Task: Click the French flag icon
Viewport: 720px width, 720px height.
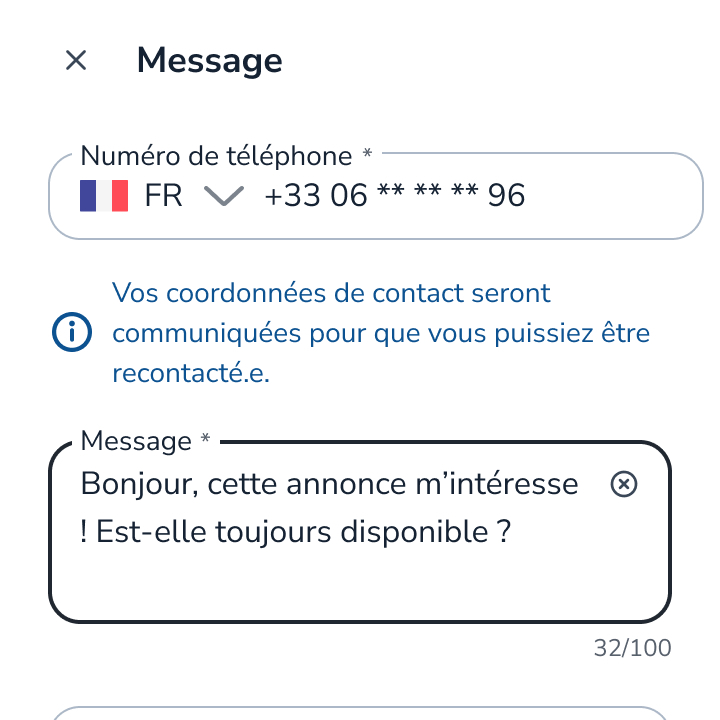Action: [104, 195]
